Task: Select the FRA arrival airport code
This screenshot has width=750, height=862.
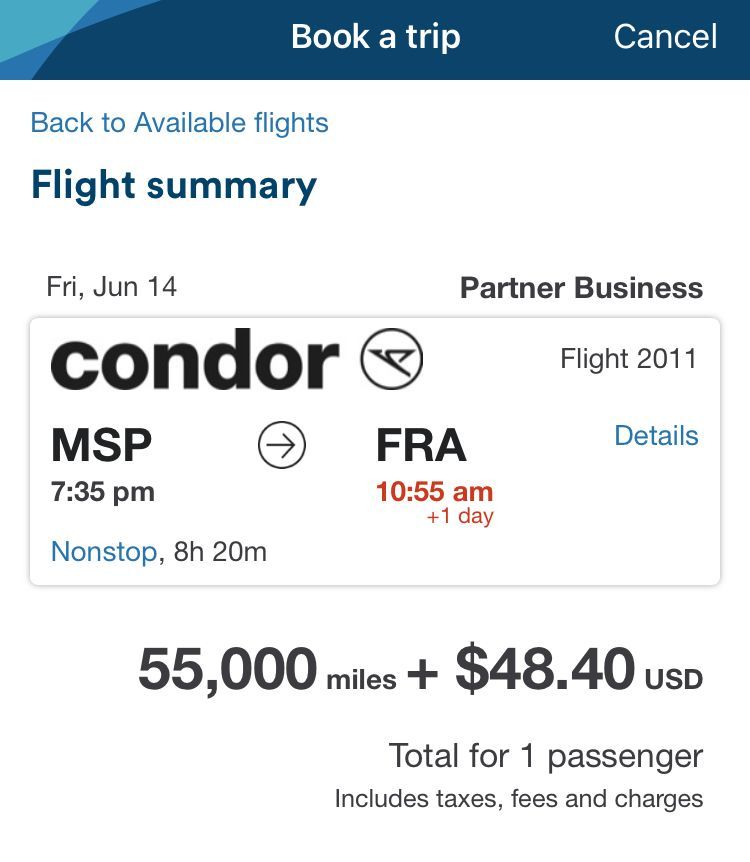Action: 421,445
